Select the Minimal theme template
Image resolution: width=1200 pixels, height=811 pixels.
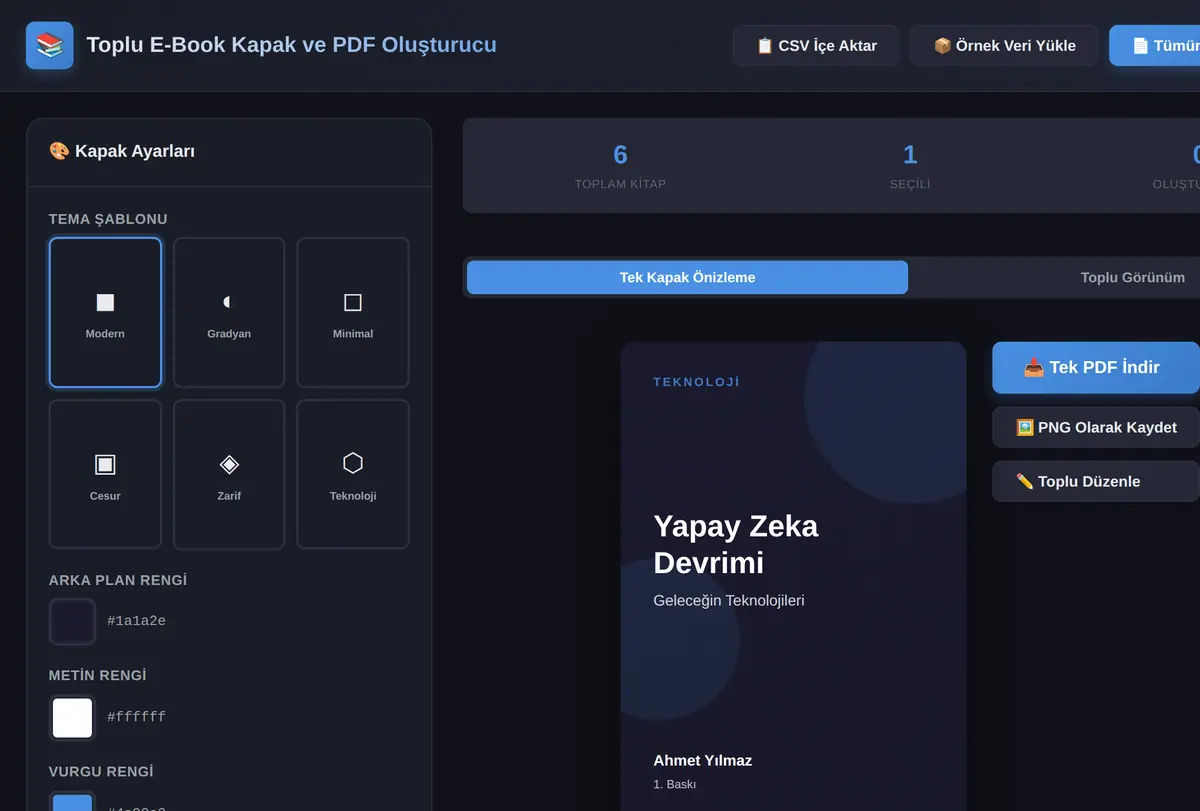click(x=353, y=312)
